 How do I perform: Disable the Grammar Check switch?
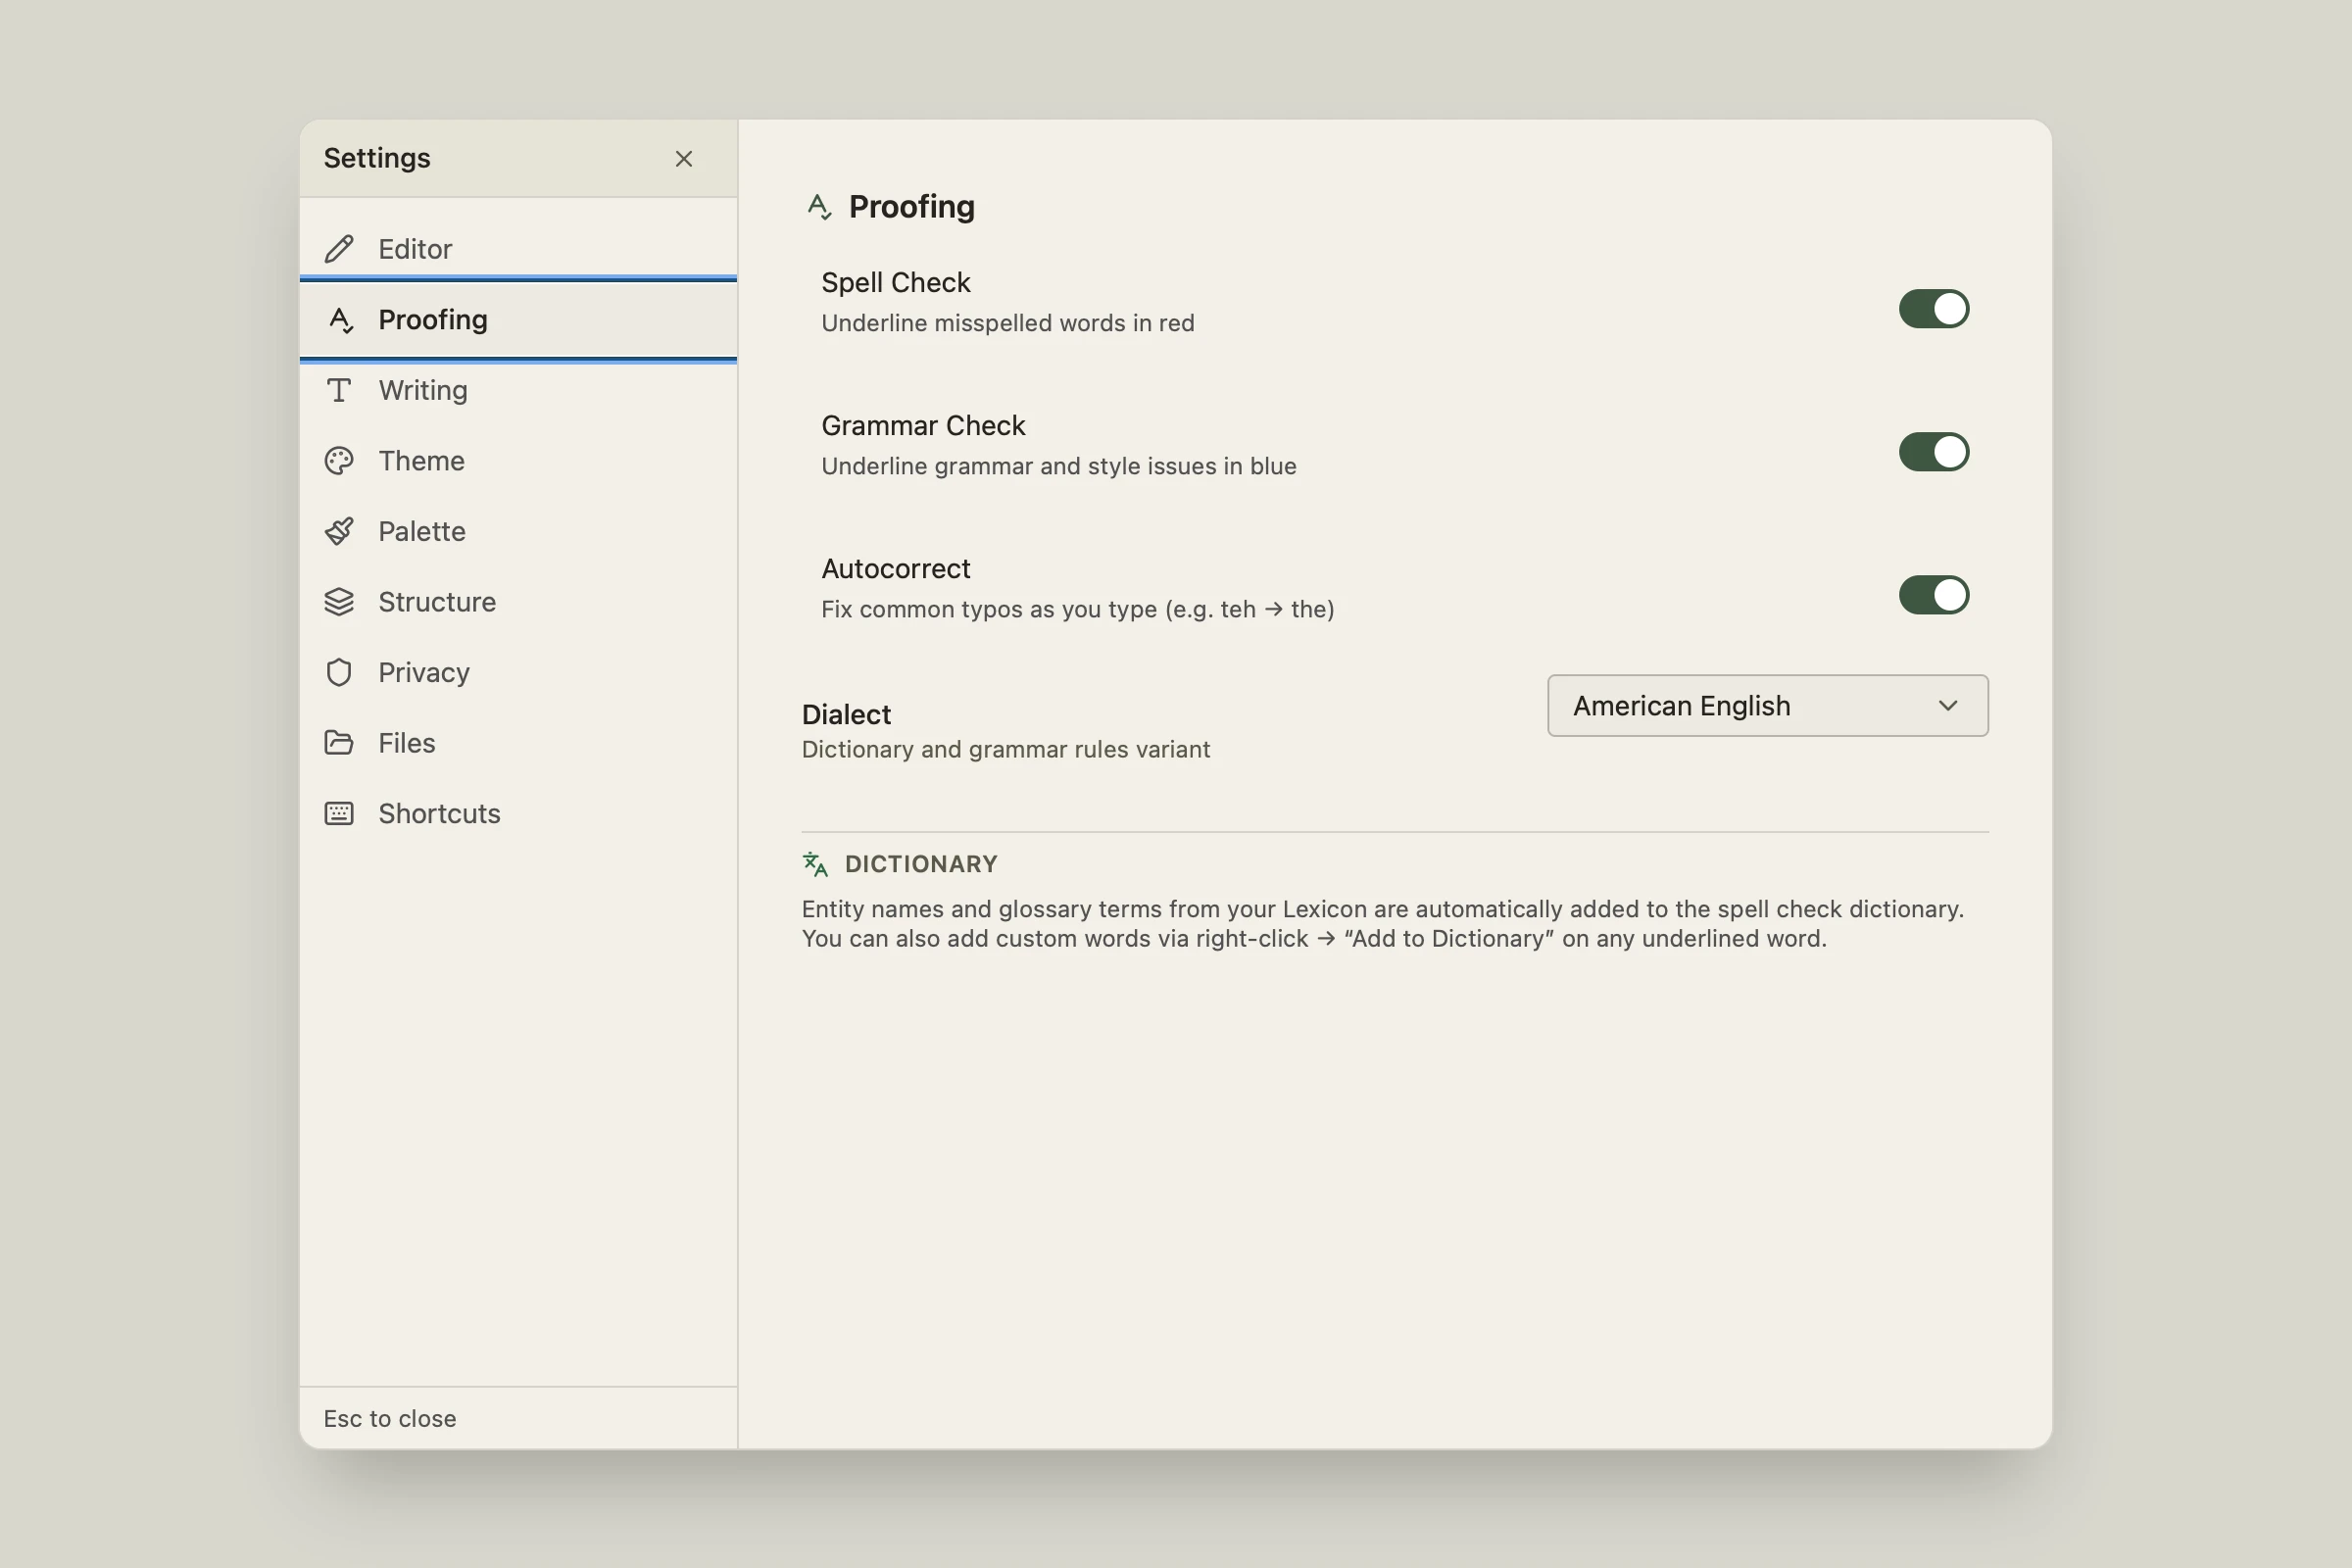coord(1934,452)
